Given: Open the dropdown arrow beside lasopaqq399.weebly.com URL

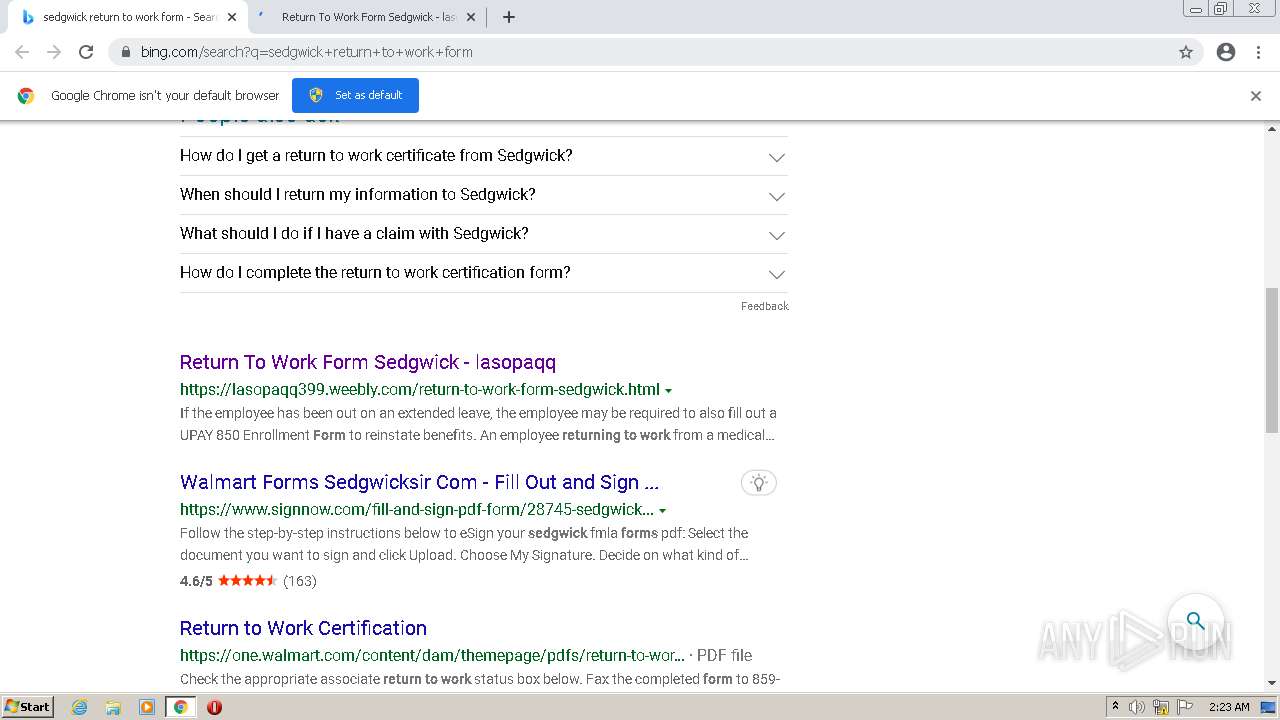Looking at the screenshot, I should 668,390.
